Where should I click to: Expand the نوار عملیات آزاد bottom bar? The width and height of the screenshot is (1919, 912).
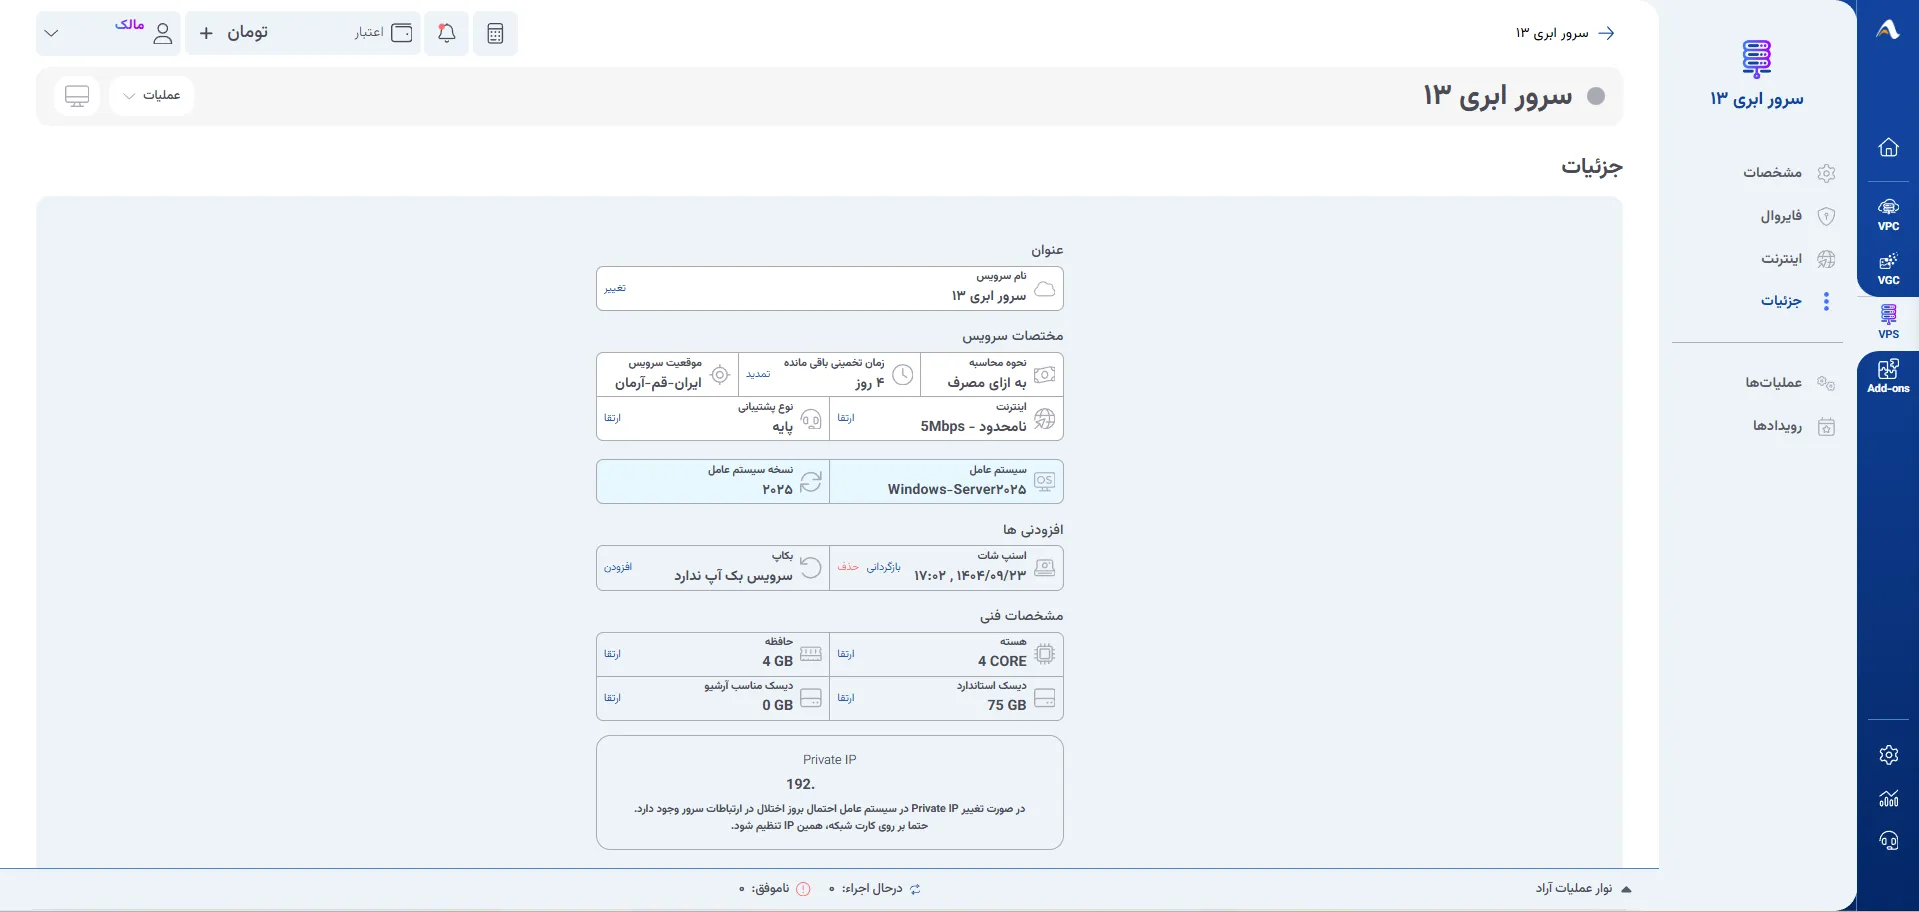coord(1583,888)
